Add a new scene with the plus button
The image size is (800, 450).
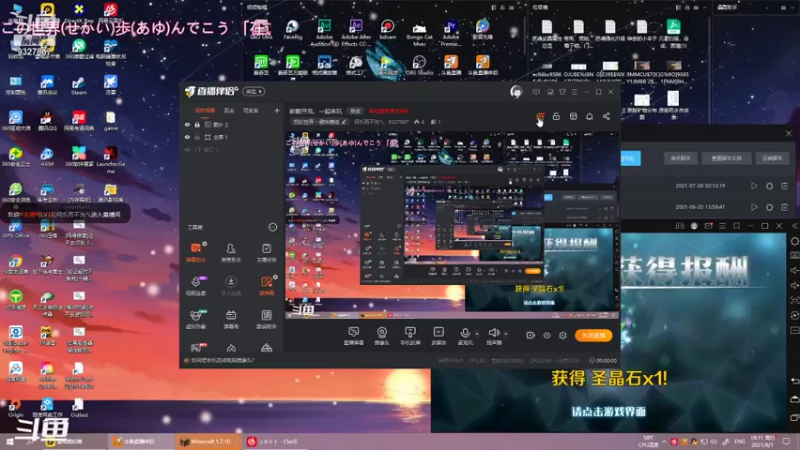[x=277, y=110]
